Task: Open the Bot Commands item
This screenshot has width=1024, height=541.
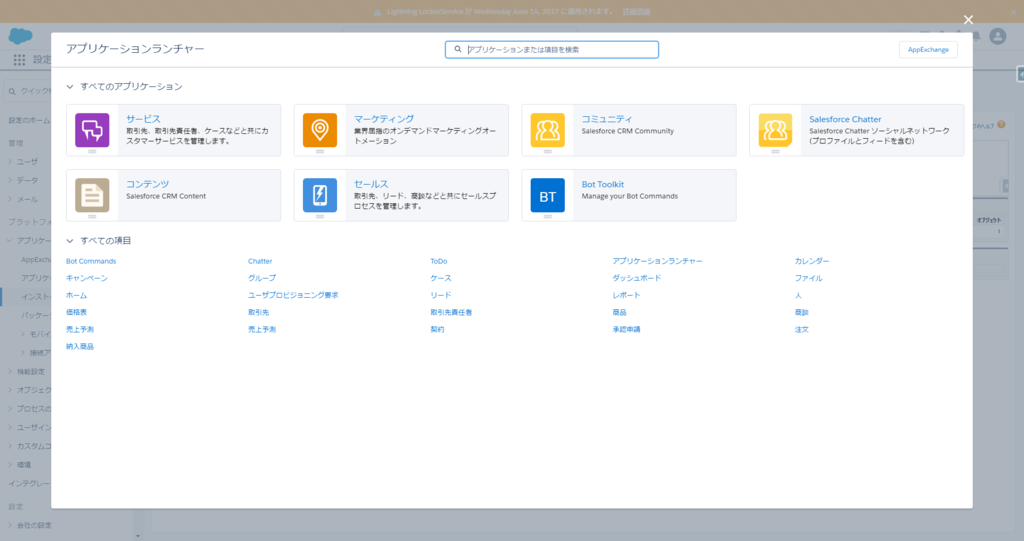Action: tap(91, 261)
